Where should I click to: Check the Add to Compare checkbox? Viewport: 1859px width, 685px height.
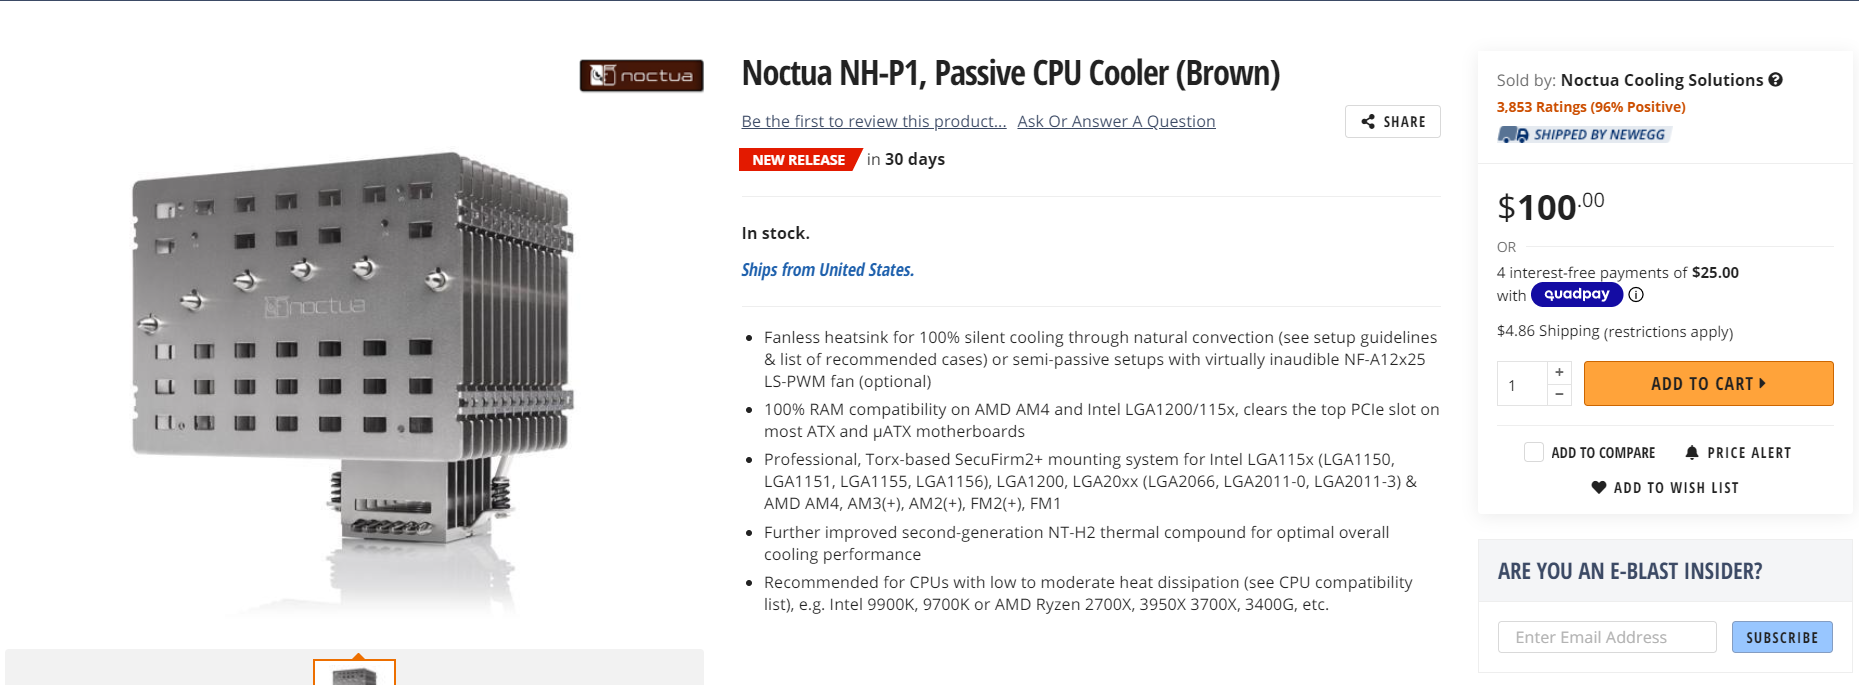coord(1533,453)
